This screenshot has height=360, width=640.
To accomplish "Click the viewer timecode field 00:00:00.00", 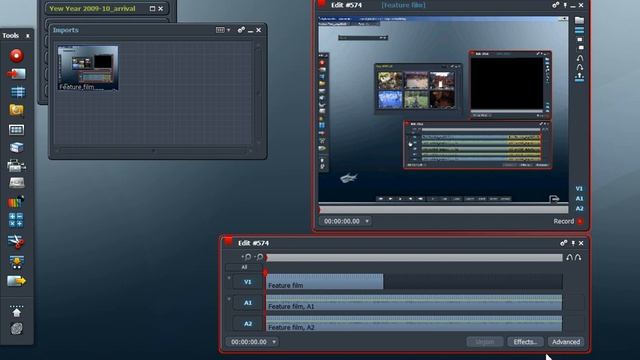I will click(x=342, y=221).
